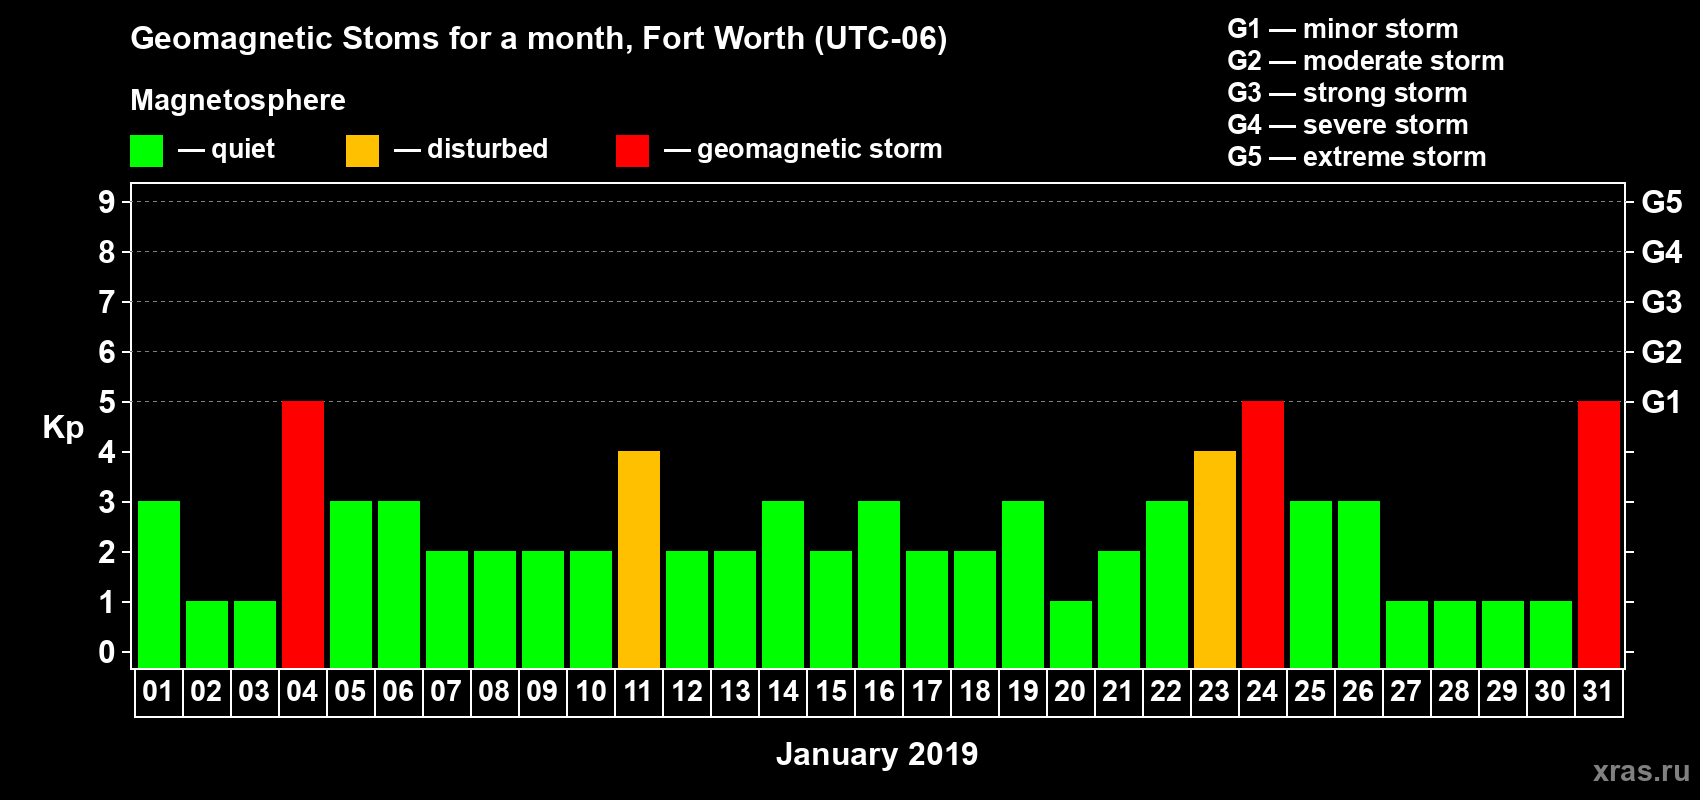This screenshot has height=800, width=1700.
Task: Click the G1 label on right axis
Action: click(1661, 402)
